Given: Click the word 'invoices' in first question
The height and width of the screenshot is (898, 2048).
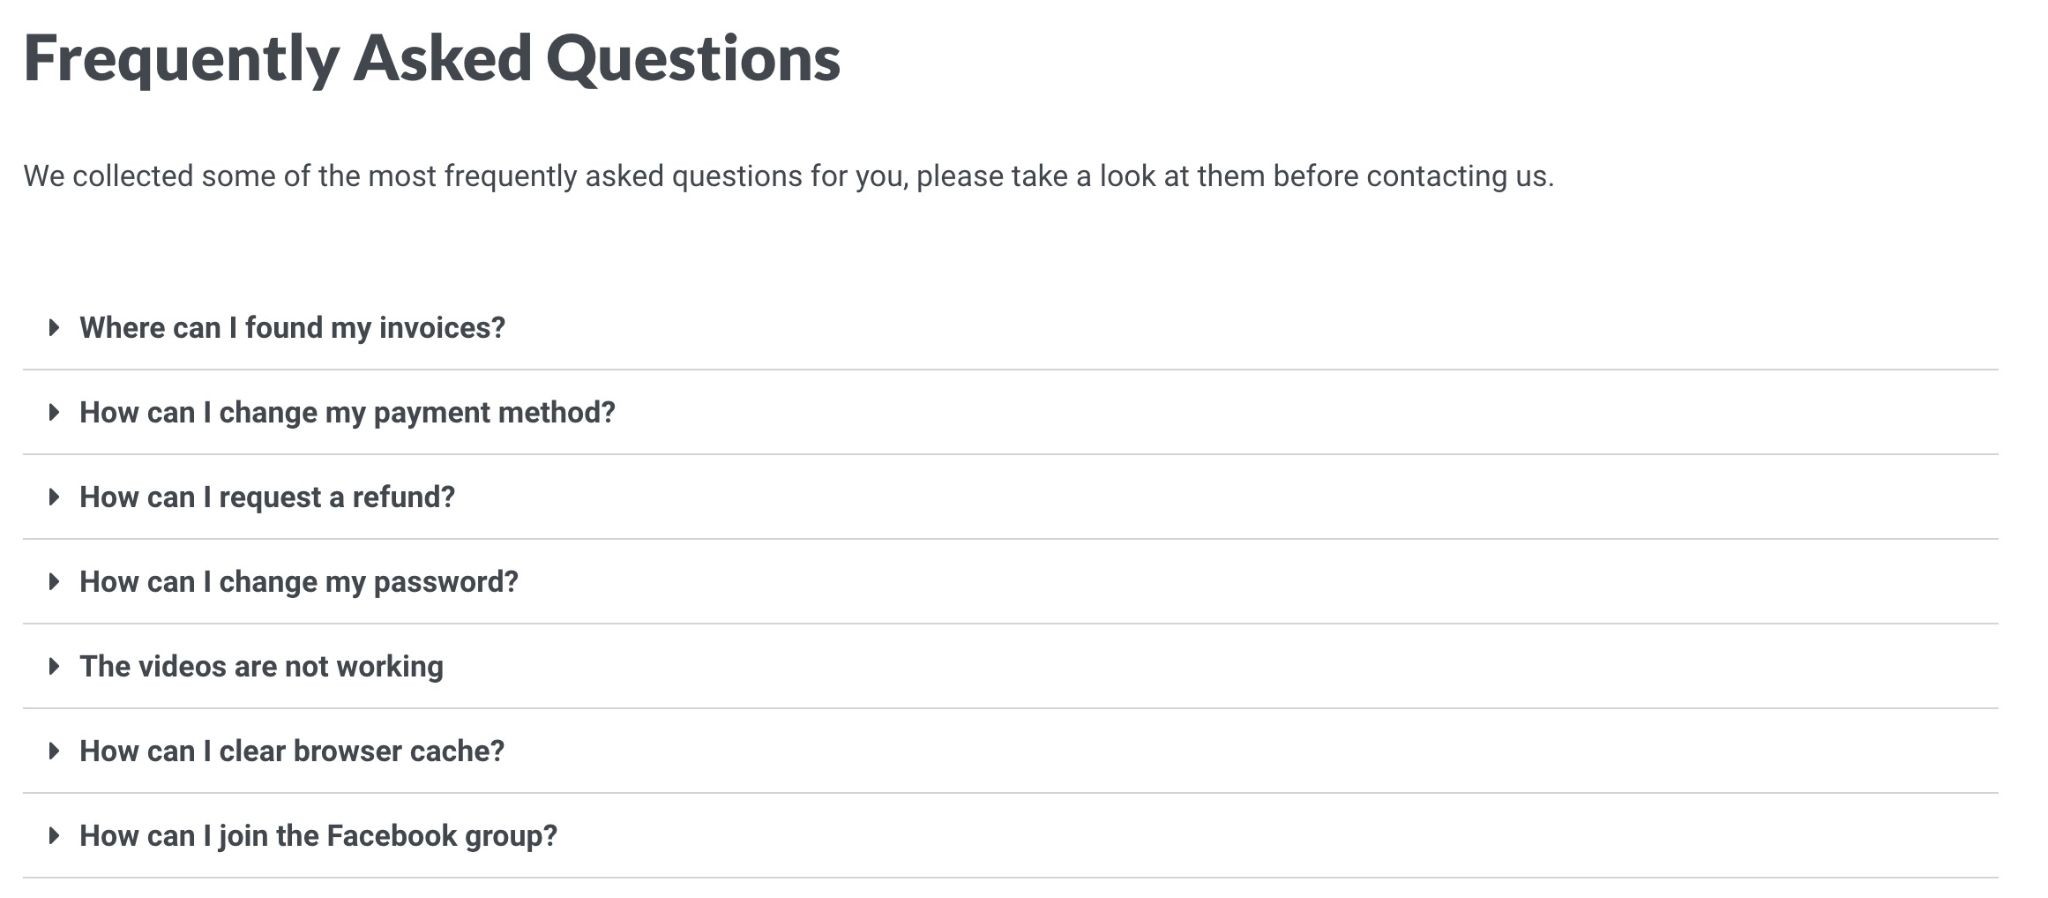Looking at the screenshot, I should point(441,328).
